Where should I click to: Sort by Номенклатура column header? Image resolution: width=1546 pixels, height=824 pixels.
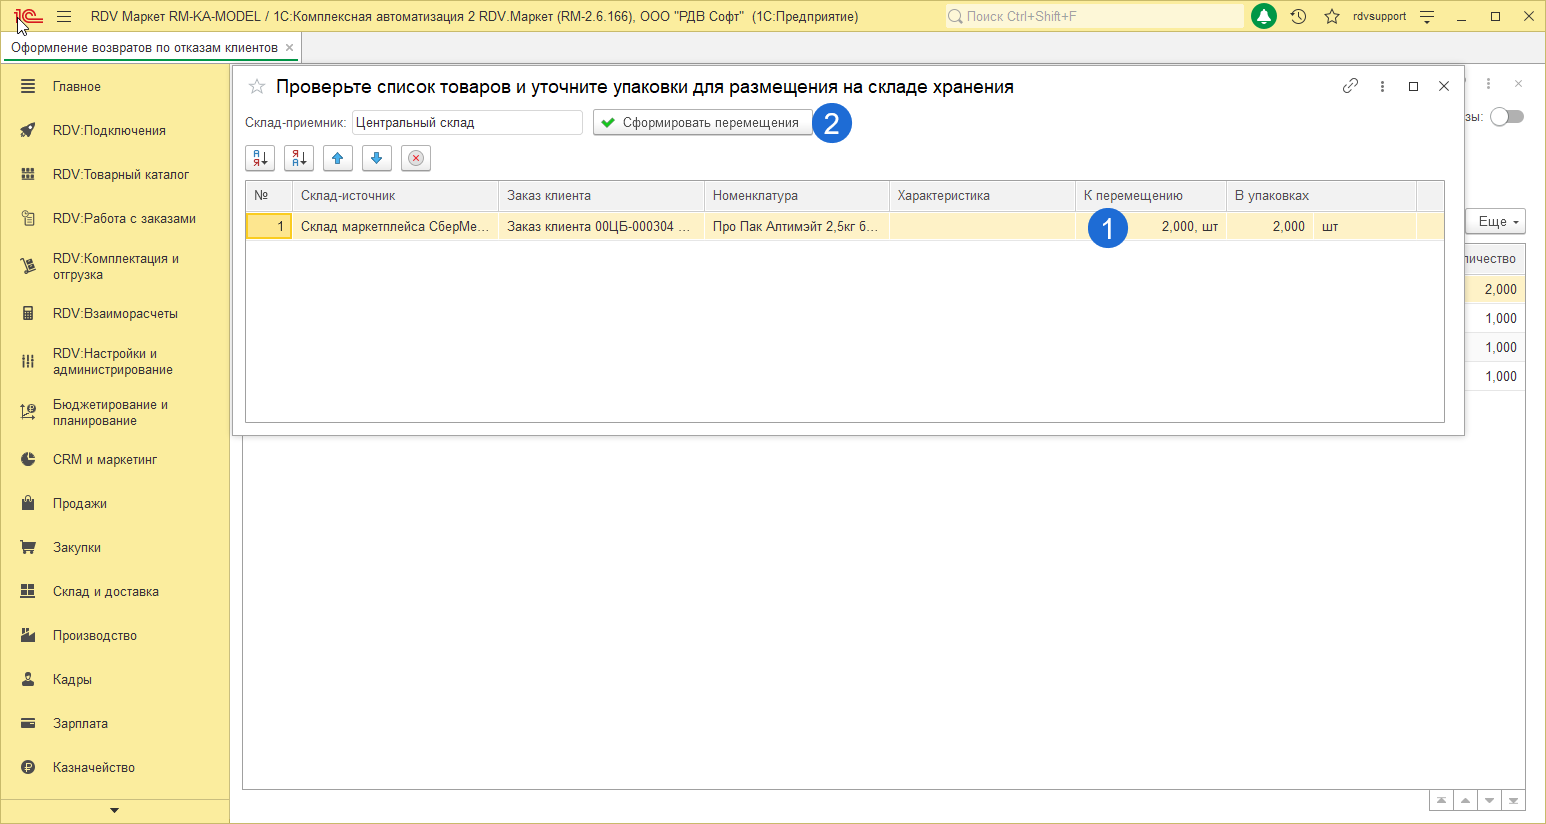click(797, 196)
